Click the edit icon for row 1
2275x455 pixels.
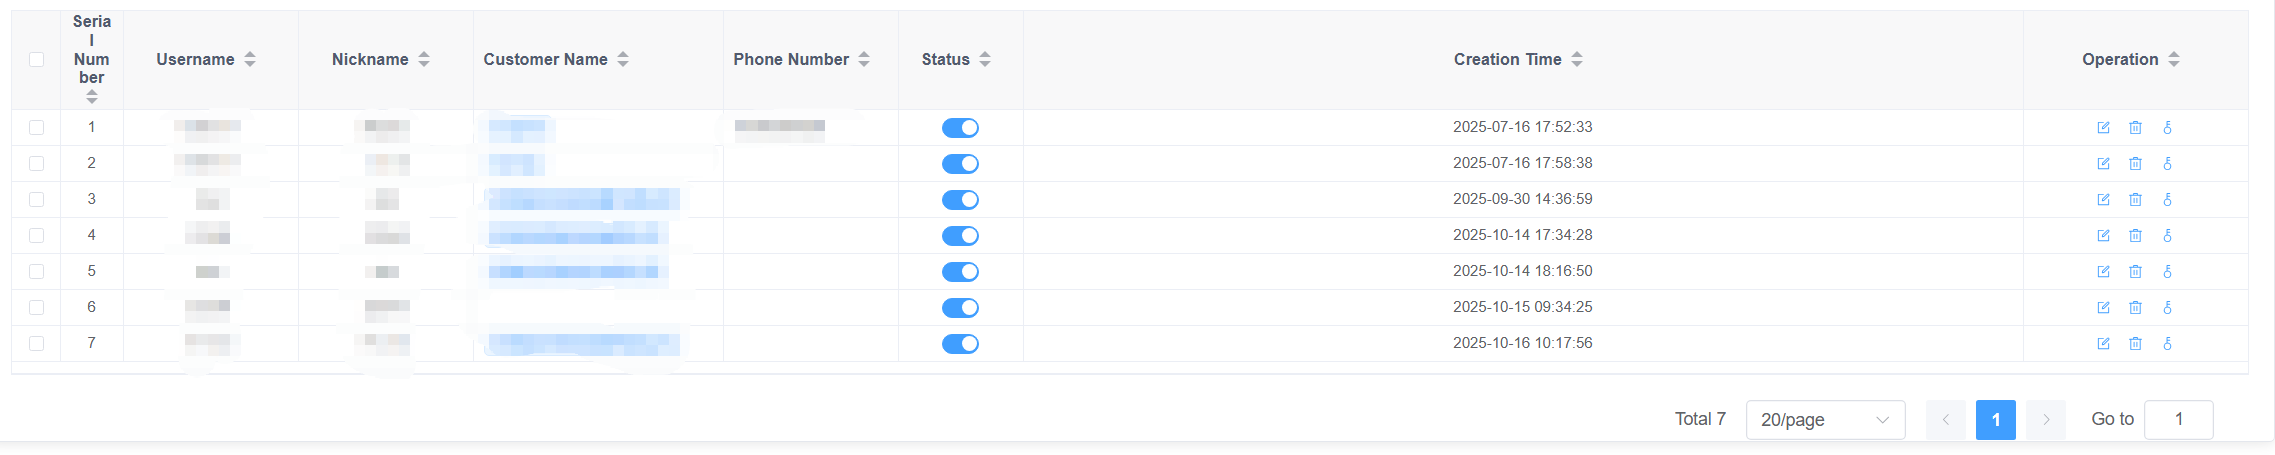(2103, 128)
